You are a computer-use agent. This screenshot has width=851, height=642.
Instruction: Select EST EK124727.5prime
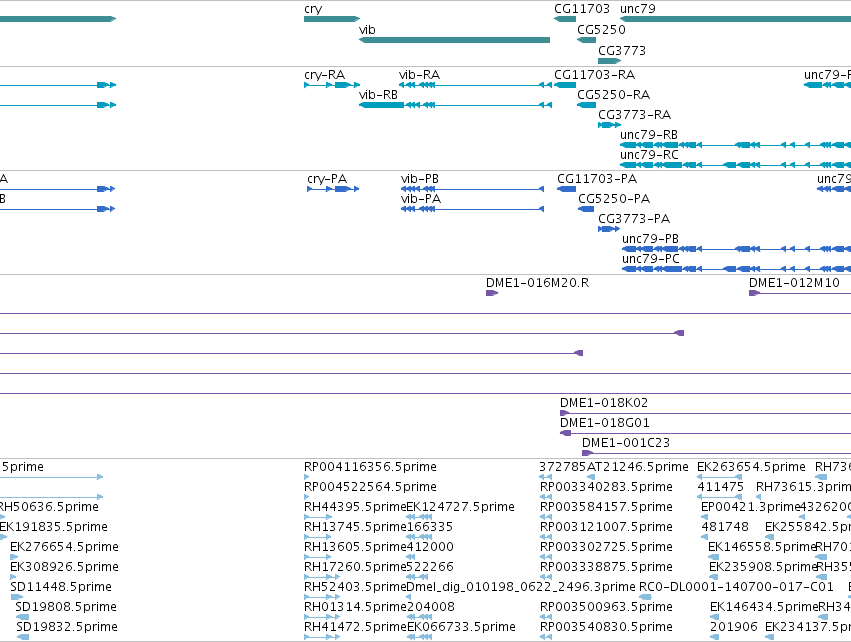click(460, 507)
